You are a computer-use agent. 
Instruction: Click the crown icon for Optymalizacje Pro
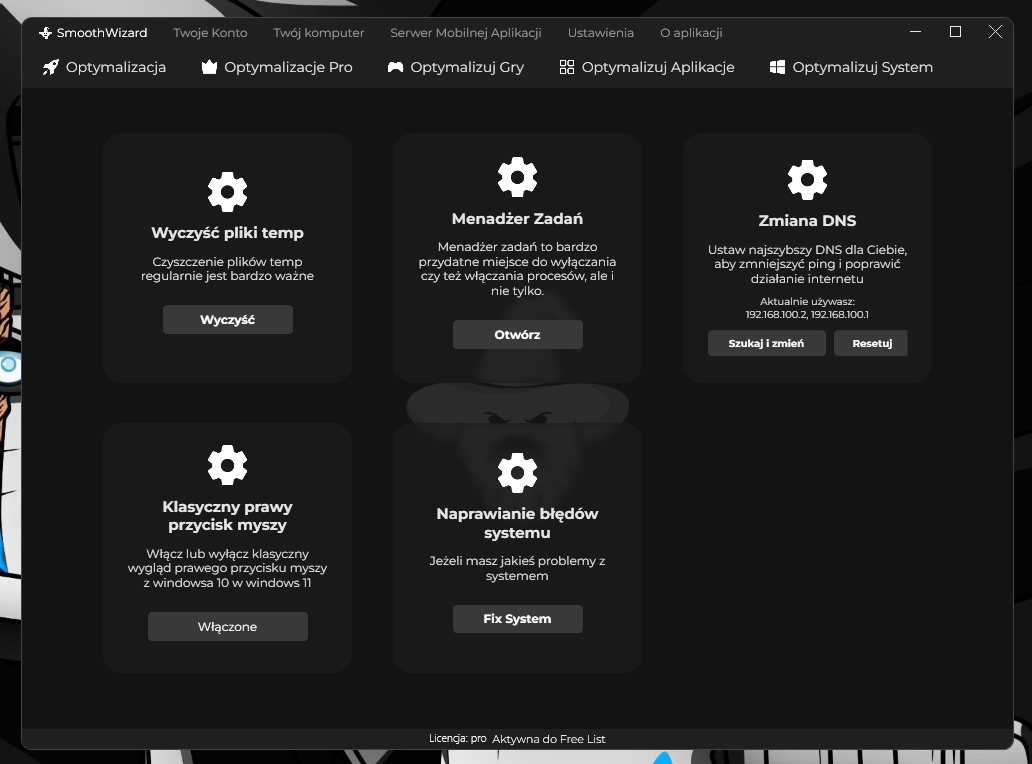pos(209,67)
